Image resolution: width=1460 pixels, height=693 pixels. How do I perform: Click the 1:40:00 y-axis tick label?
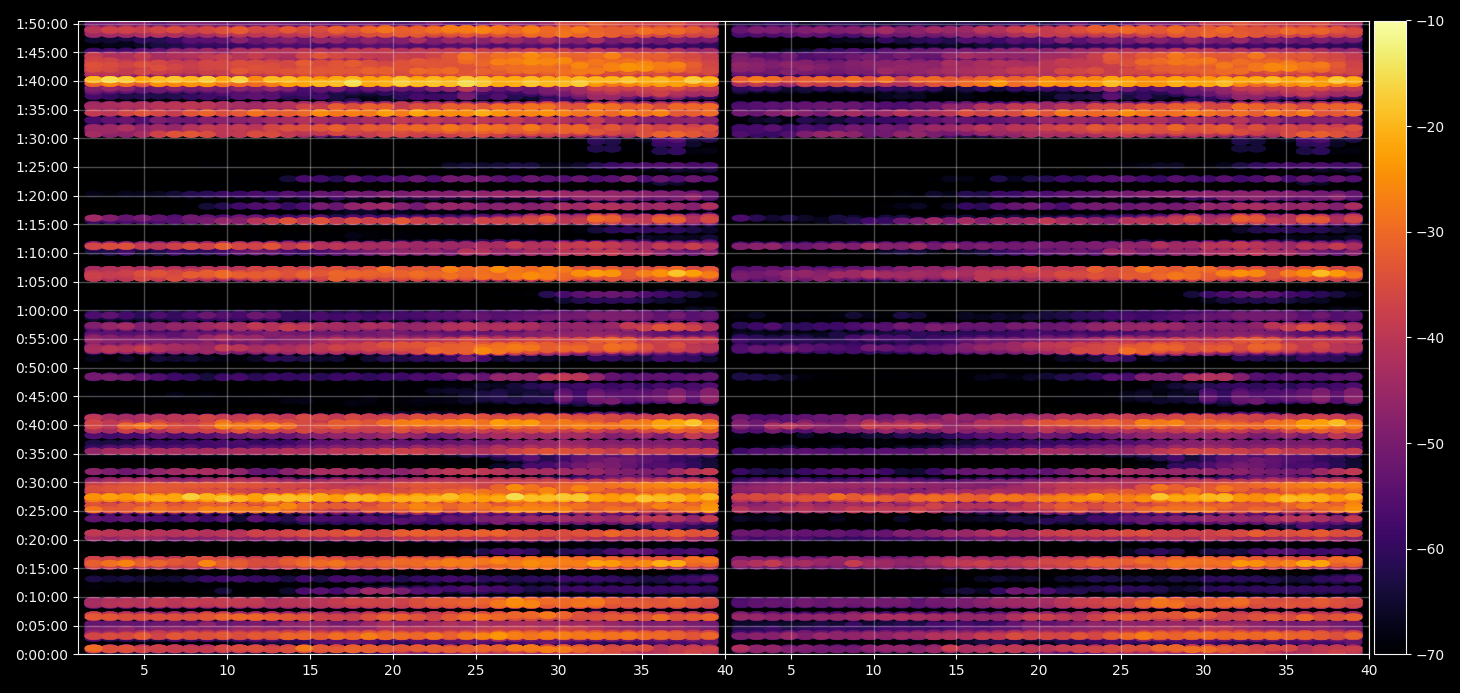42,81
